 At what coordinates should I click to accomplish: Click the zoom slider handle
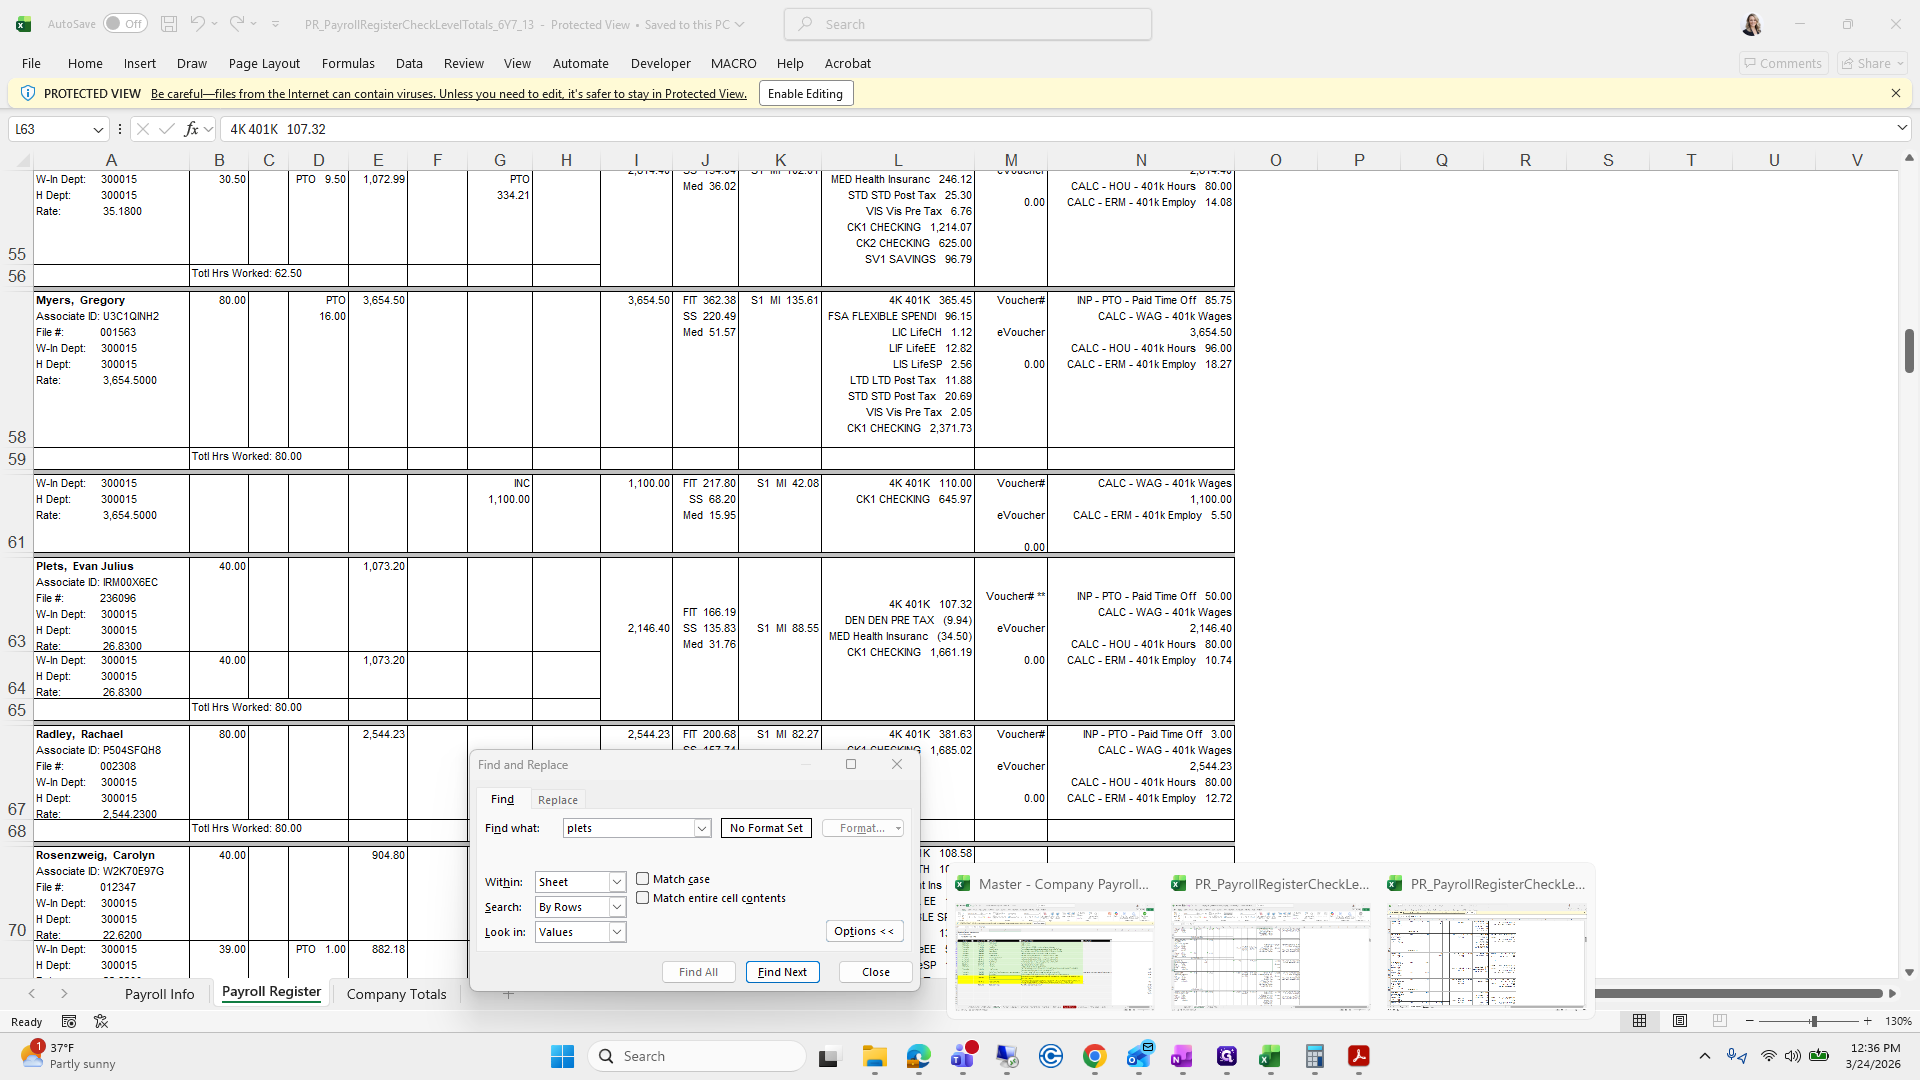coord(1813,1021)
